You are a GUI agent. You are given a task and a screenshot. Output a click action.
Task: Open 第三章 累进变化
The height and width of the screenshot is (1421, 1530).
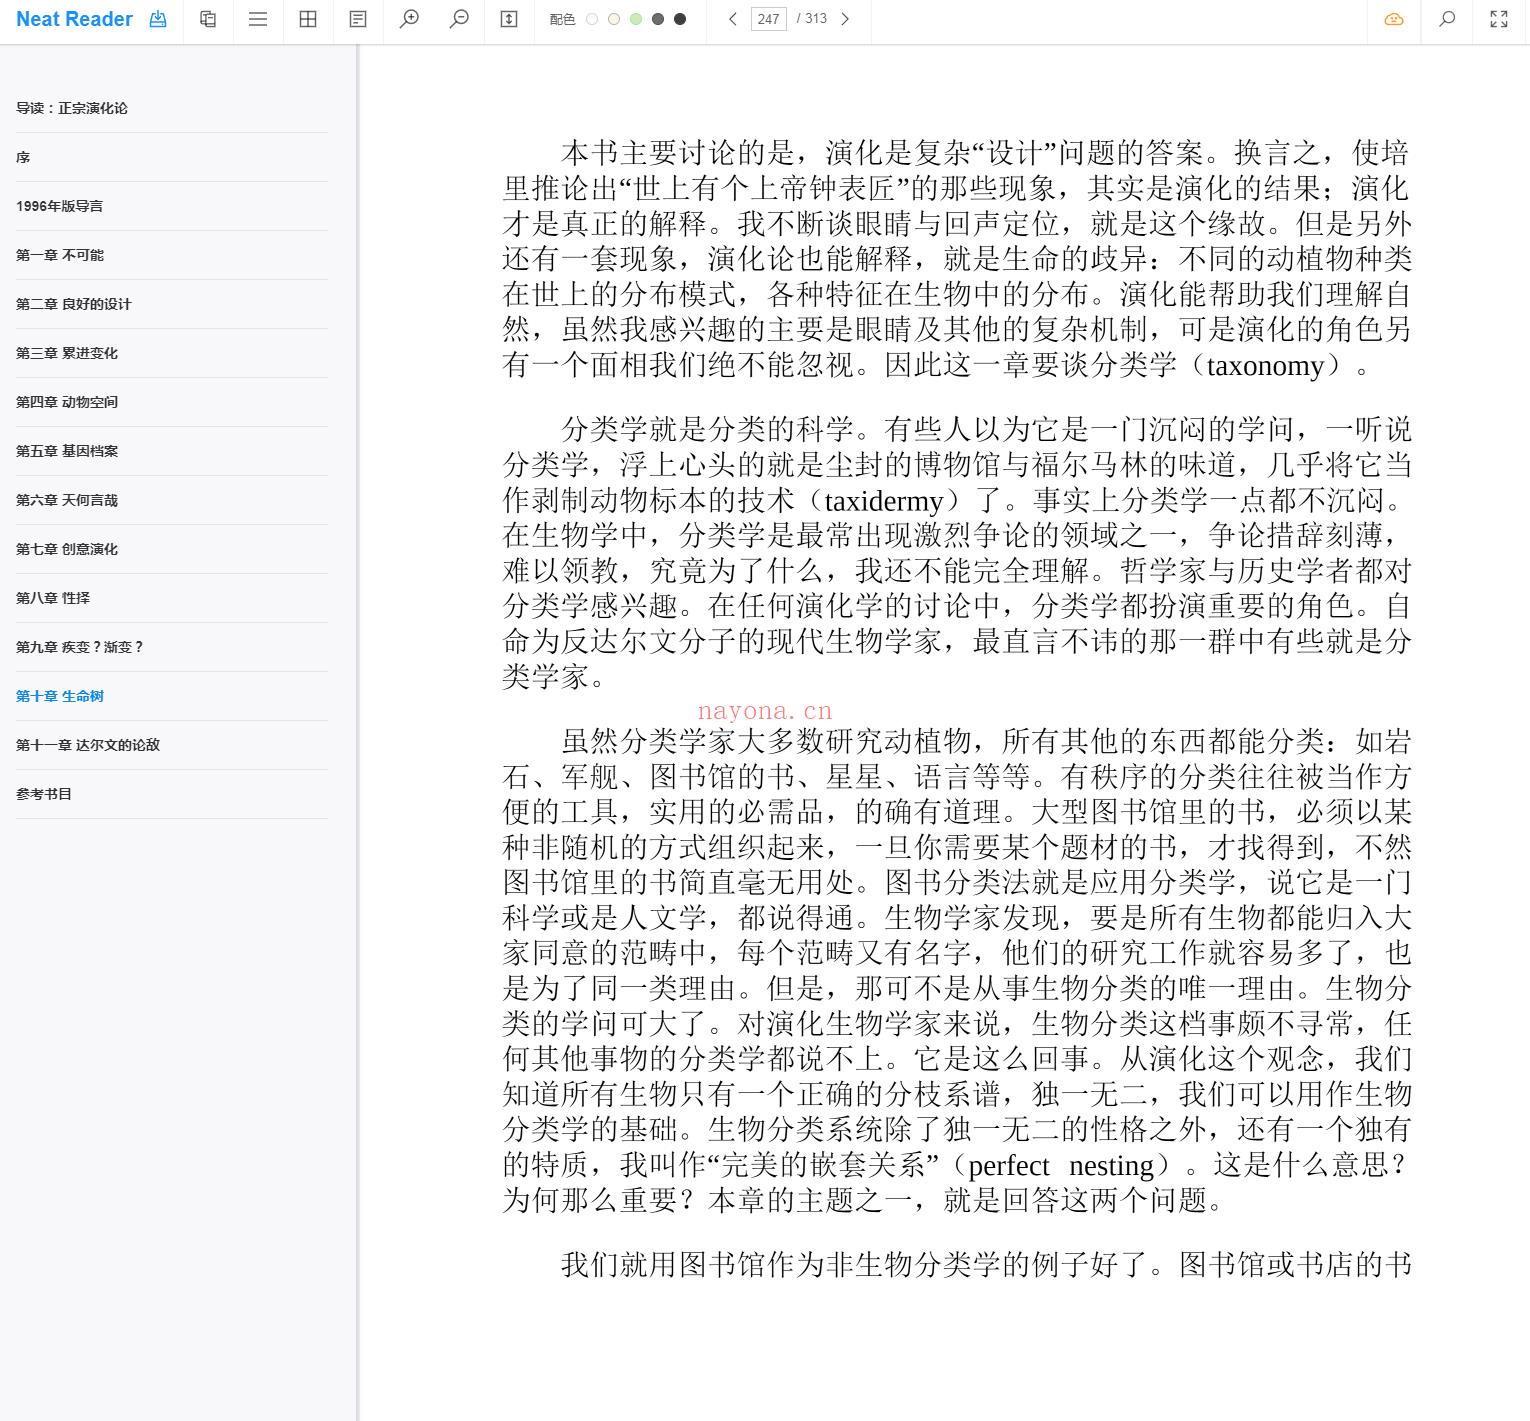tap(67, 353)
